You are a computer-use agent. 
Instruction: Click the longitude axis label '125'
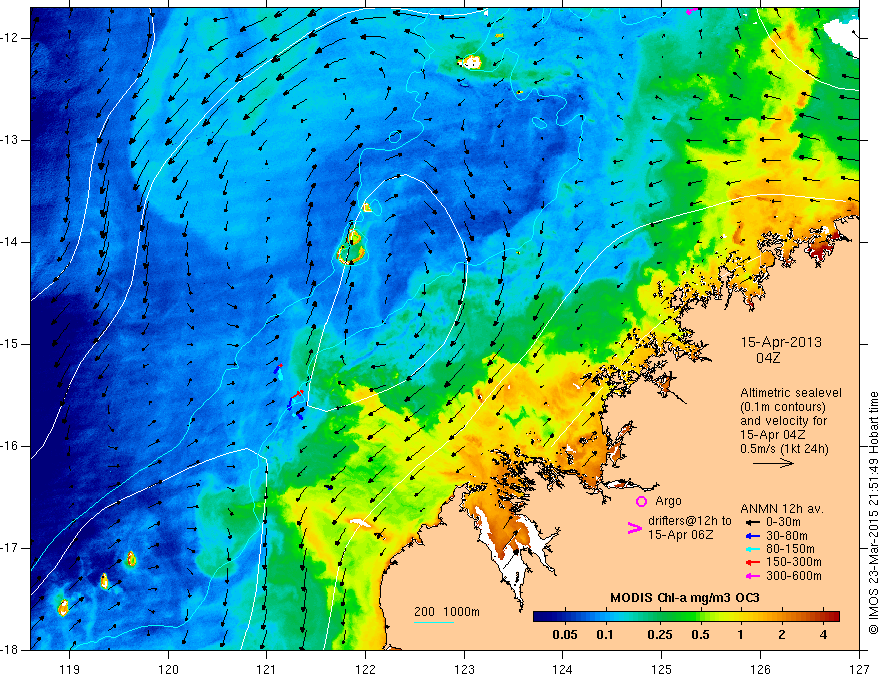(662, 669)
